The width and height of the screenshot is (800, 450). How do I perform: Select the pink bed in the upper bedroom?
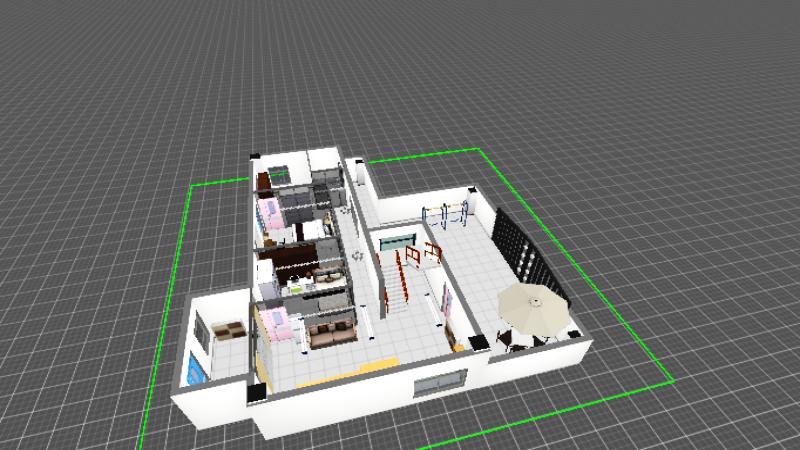click(270, 212)
